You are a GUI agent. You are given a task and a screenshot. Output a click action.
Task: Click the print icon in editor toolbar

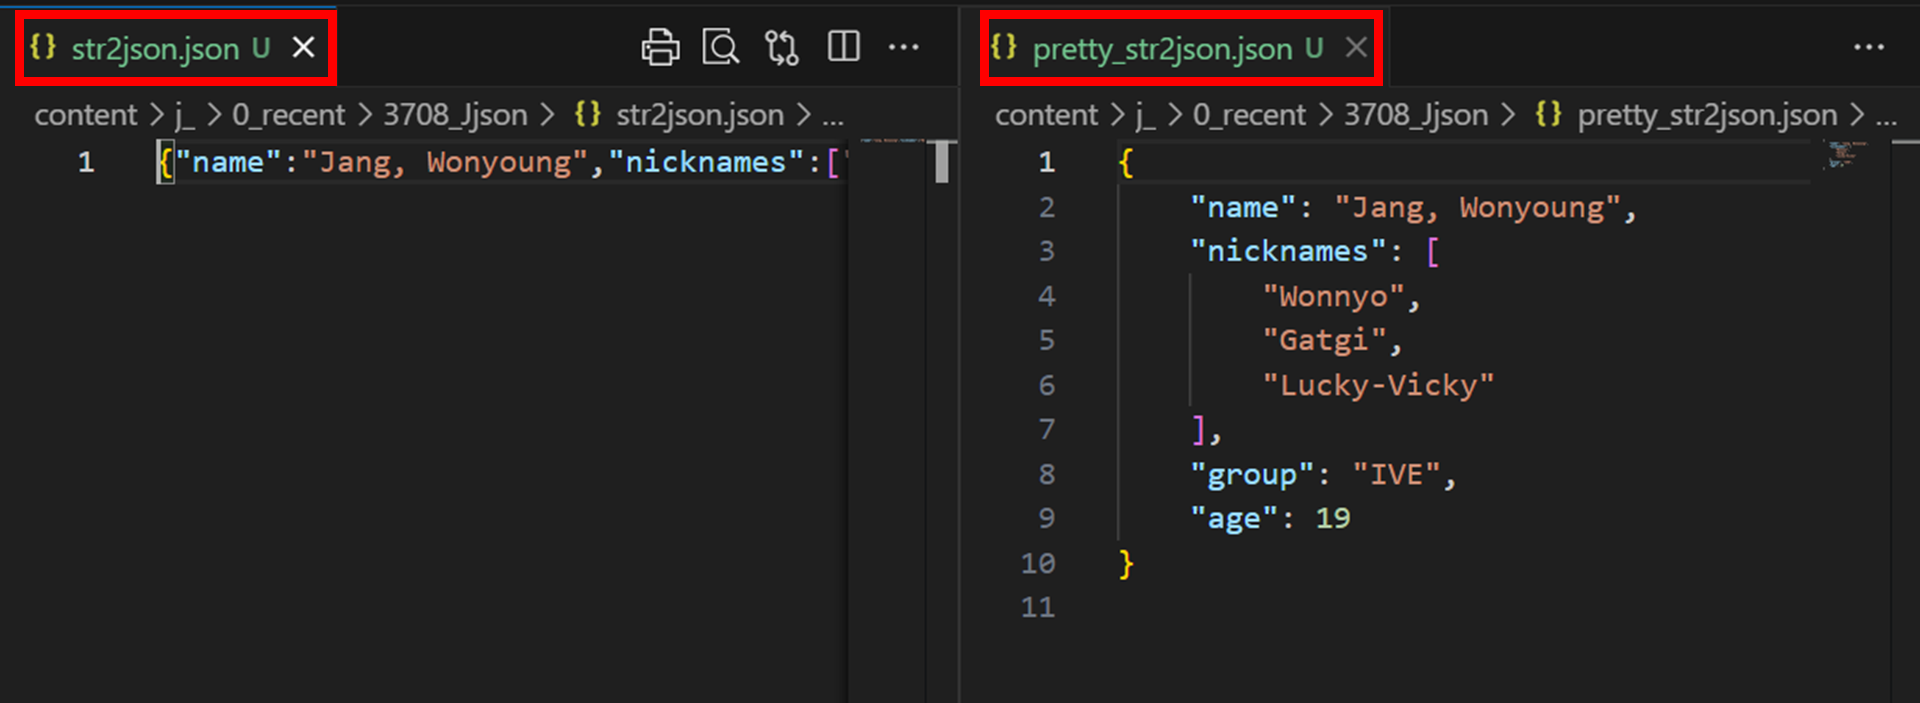660,47
